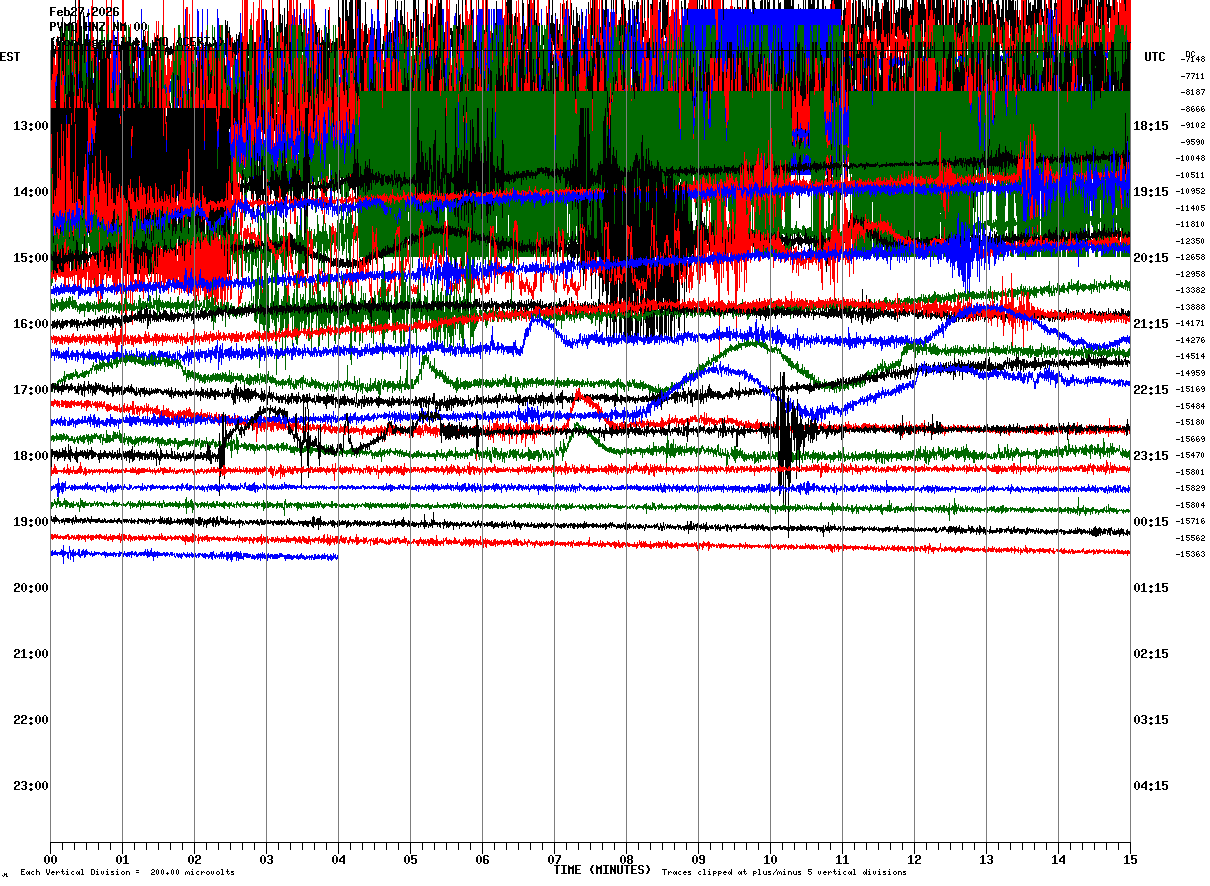The image size is (1210, 886).
Task: Click the 00:15 UTC row label
Action: pyautogui.click(x=1151, y=522)
